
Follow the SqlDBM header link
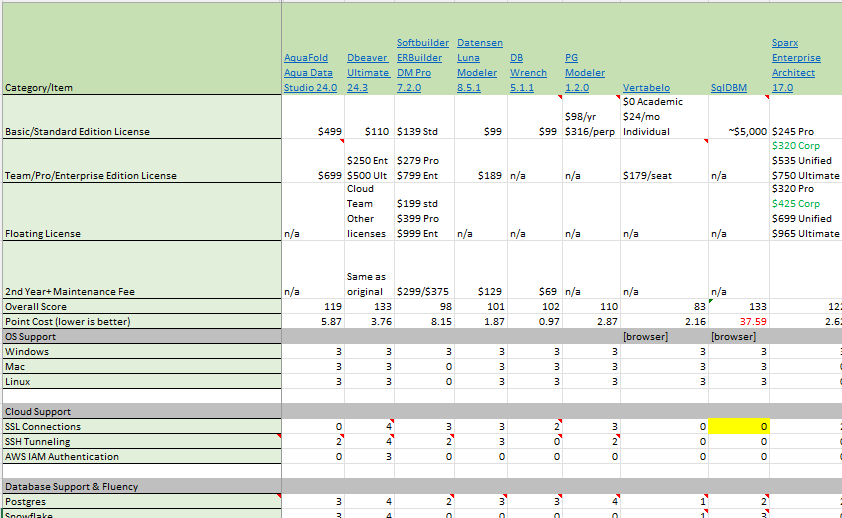coord(729,88)
